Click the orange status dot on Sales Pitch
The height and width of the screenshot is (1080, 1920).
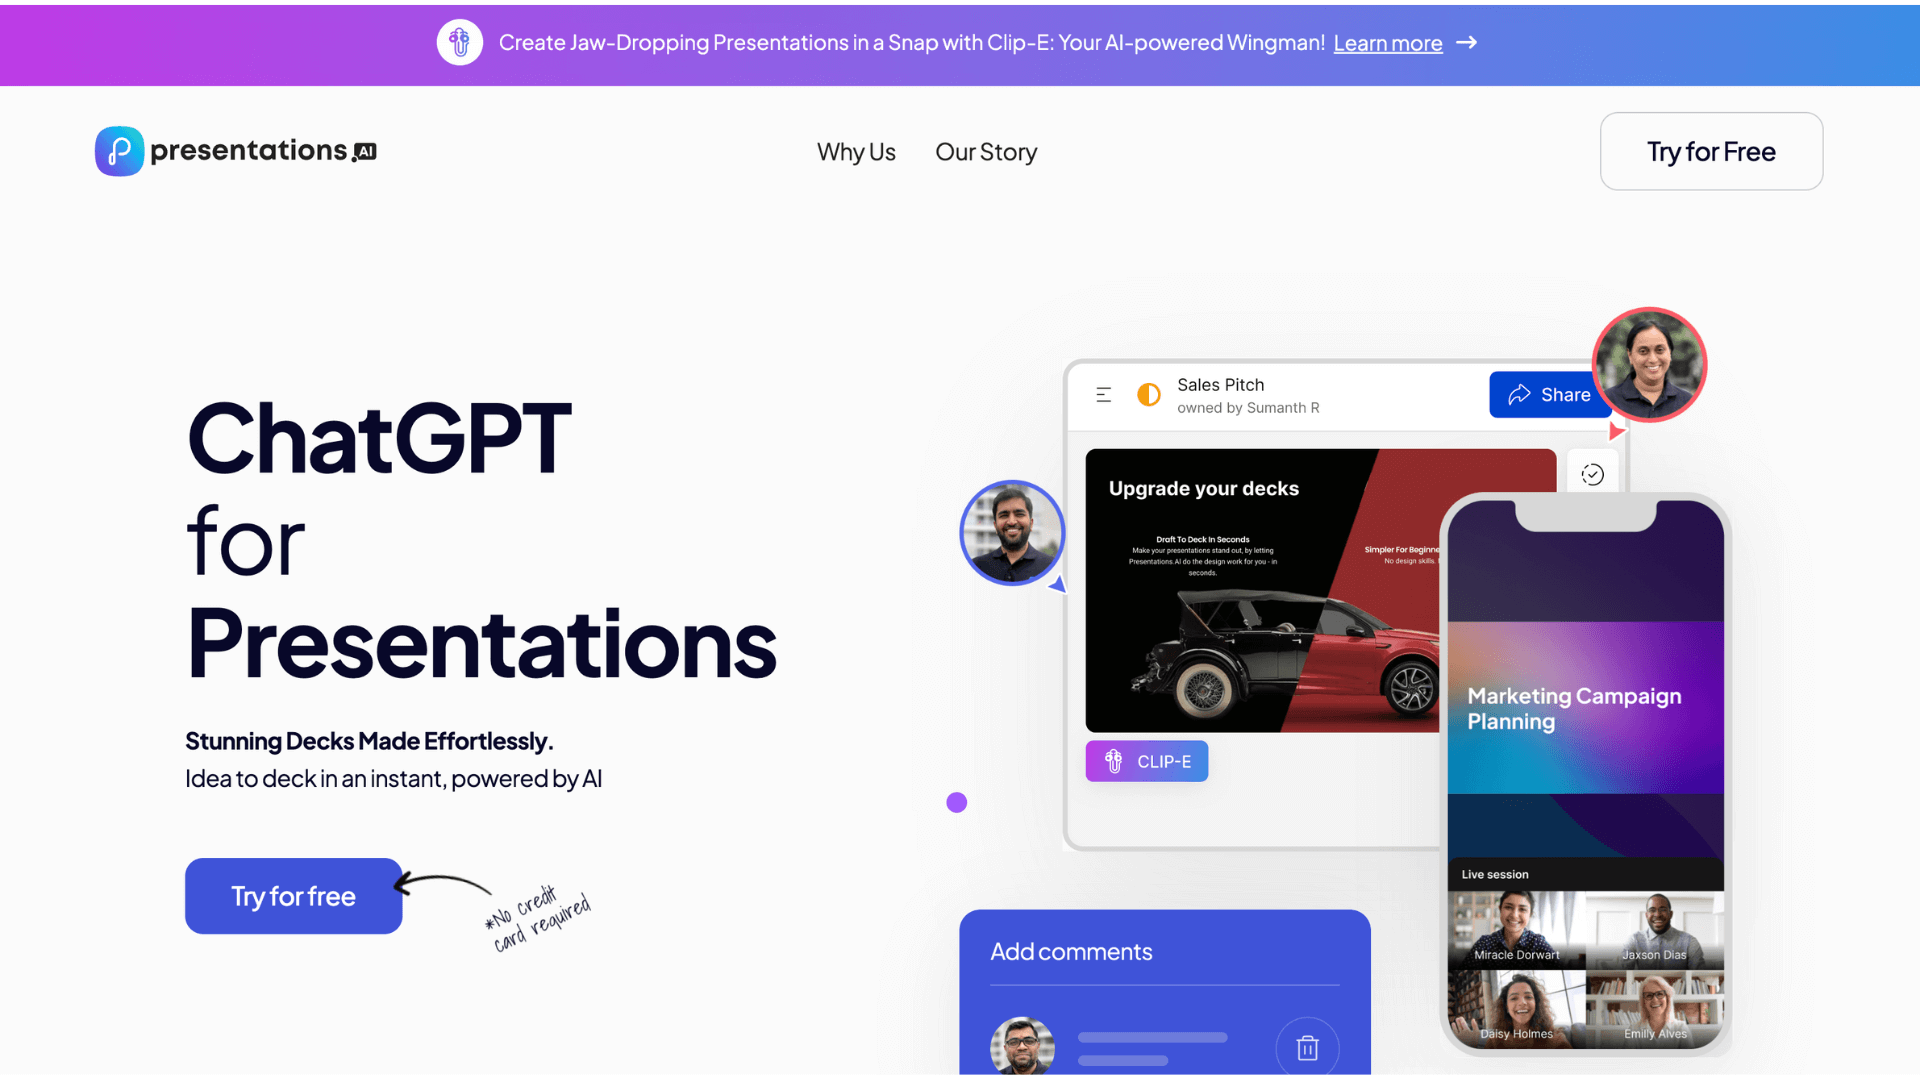click(x=1147, y=393)
